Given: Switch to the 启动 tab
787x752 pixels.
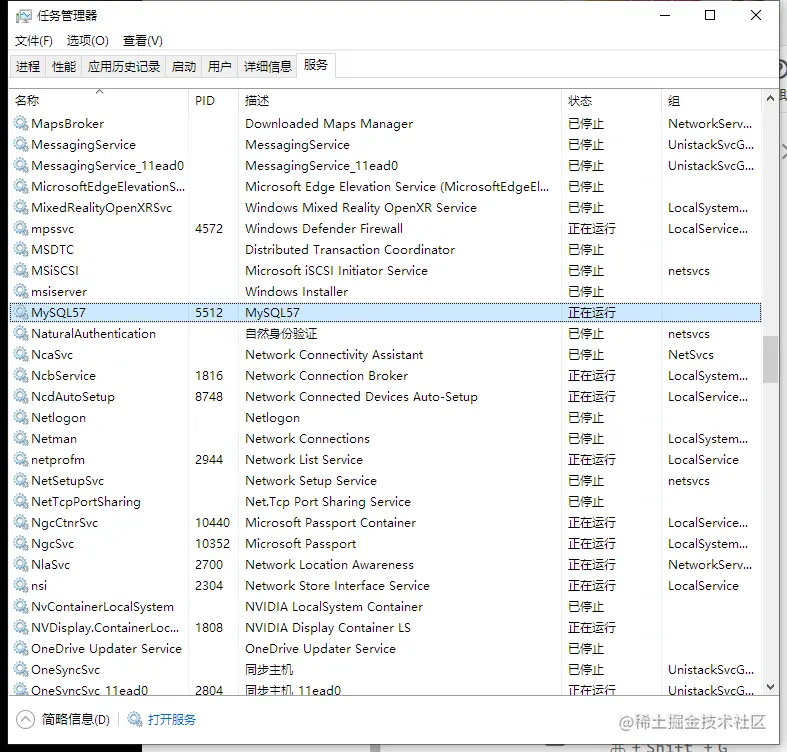Looking at the screenshot, I should (x=183, y=66).
